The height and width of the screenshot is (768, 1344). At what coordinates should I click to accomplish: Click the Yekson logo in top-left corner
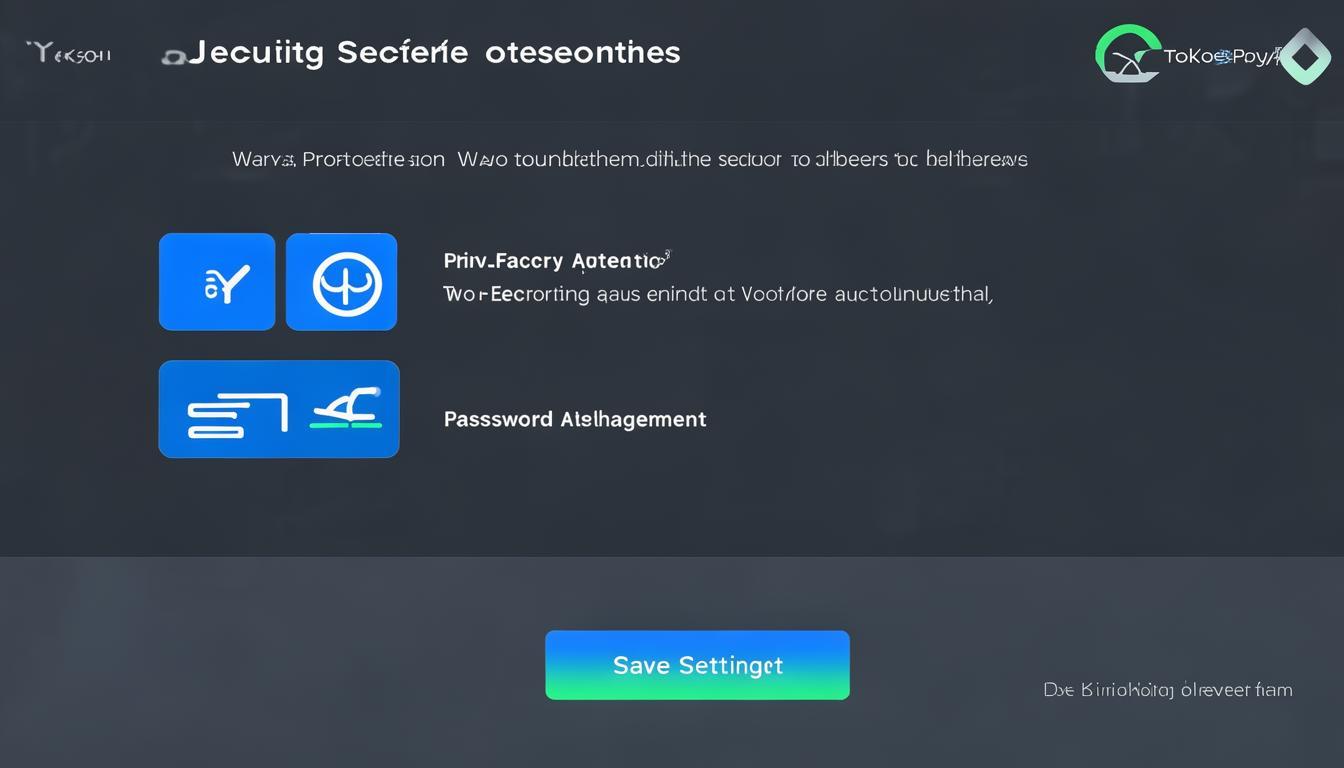pyautogui.click(x=70, y=54)
